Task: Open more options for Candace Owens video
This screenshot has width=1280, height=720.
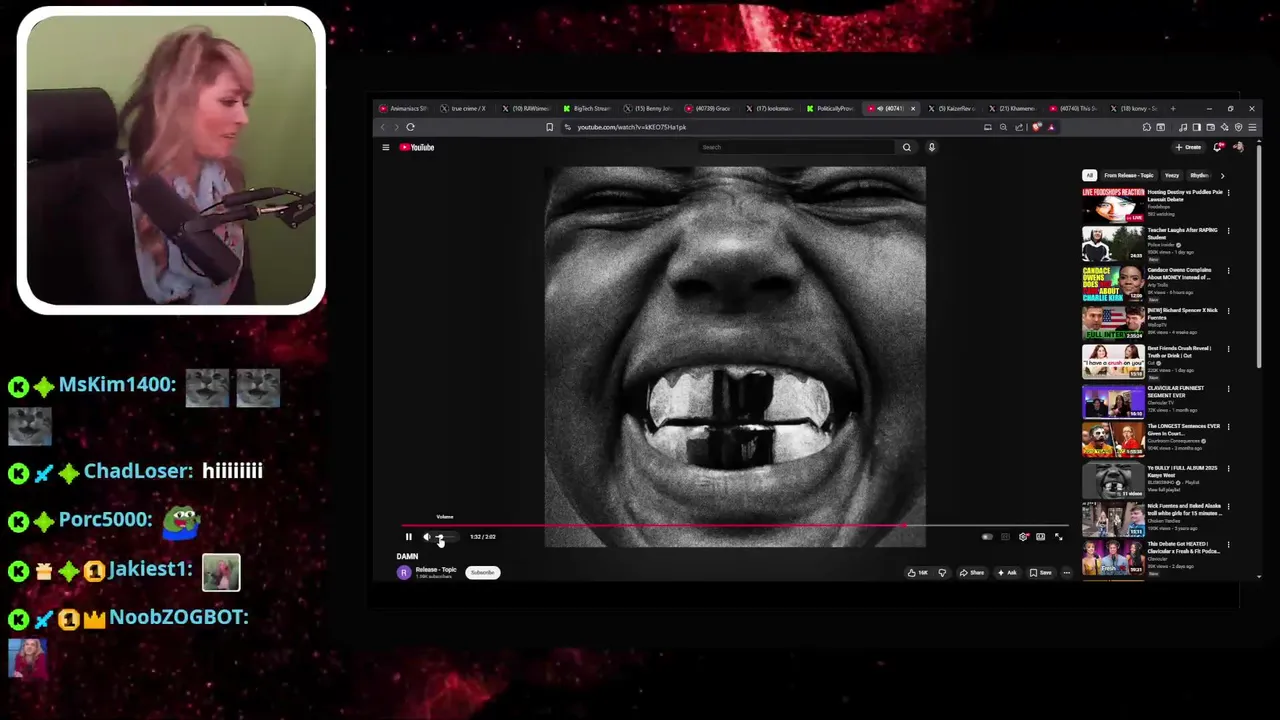Action: [1228, 271]
